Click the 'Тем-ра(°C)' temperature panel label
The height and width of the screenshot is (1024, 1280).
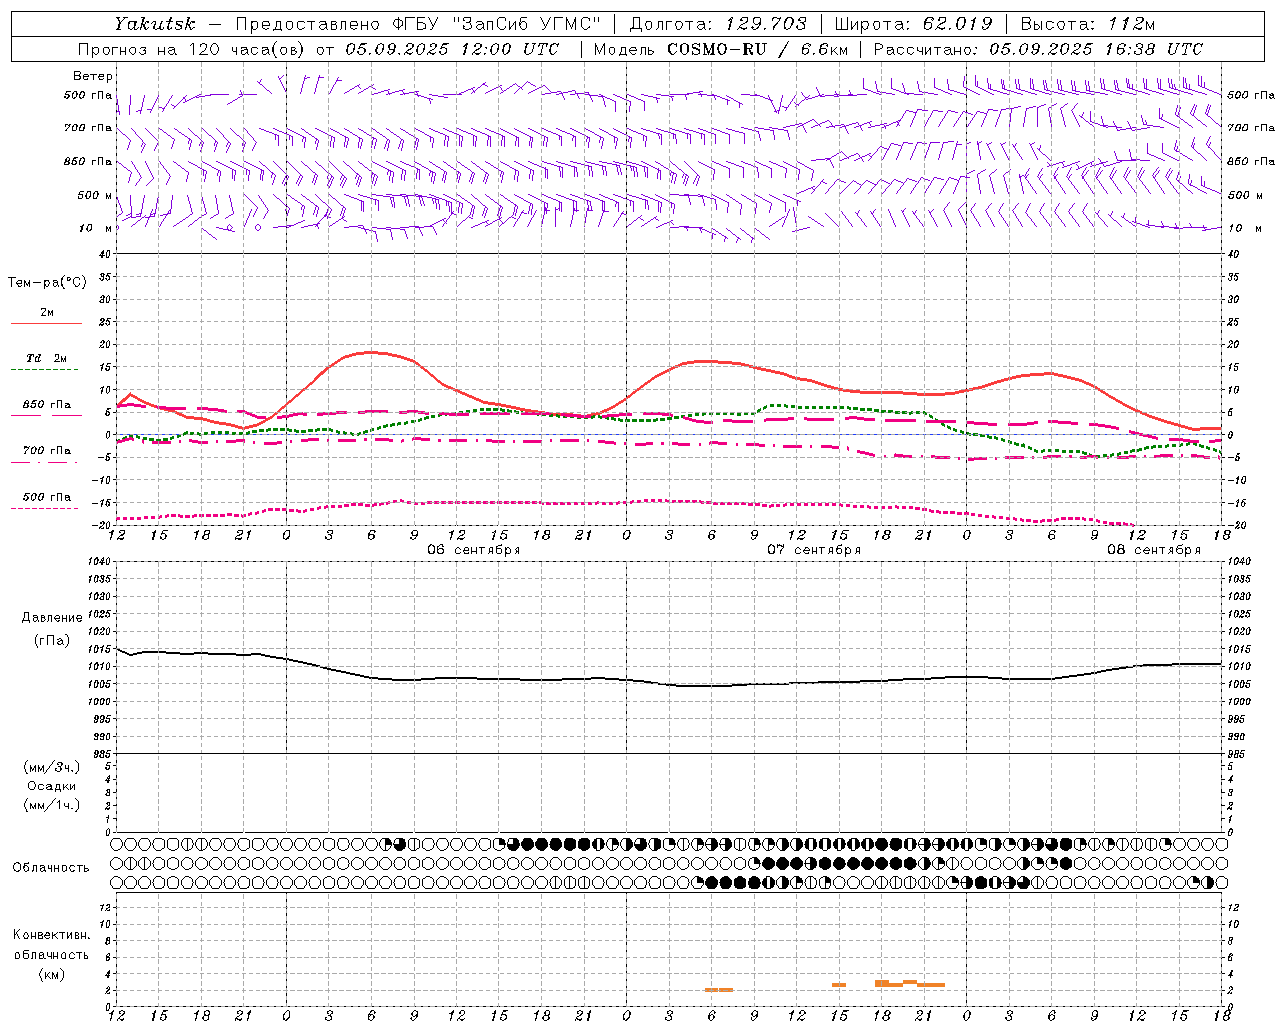(x=47, y=283)
